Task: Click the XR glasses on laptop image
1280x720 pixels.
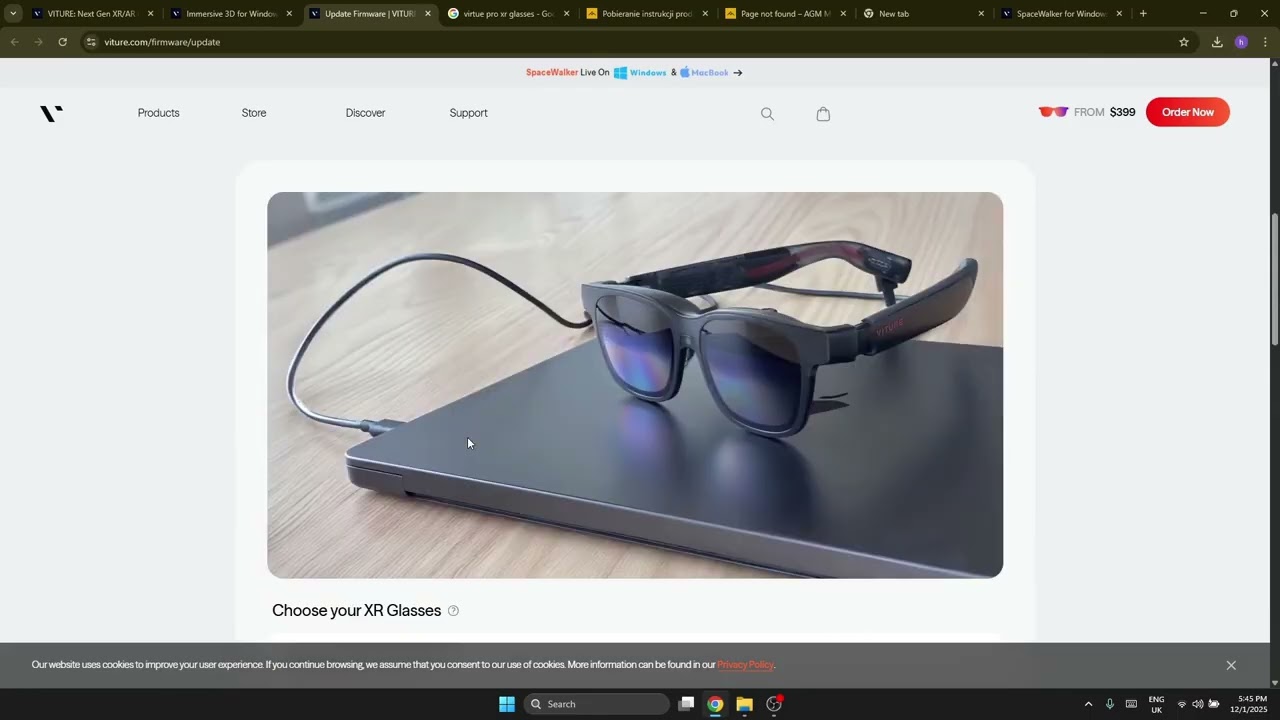Action: pos(635,385)
